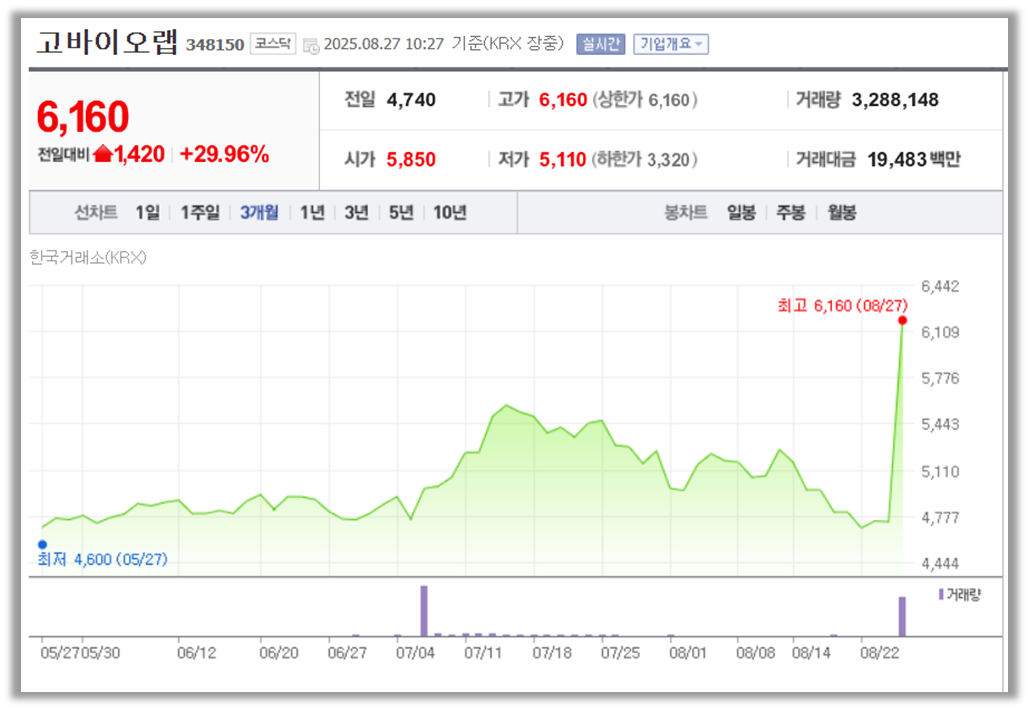Click the 고바이오랩 stock name heading
This screenshot has height=710, width=1029.
tap(107, 42)
